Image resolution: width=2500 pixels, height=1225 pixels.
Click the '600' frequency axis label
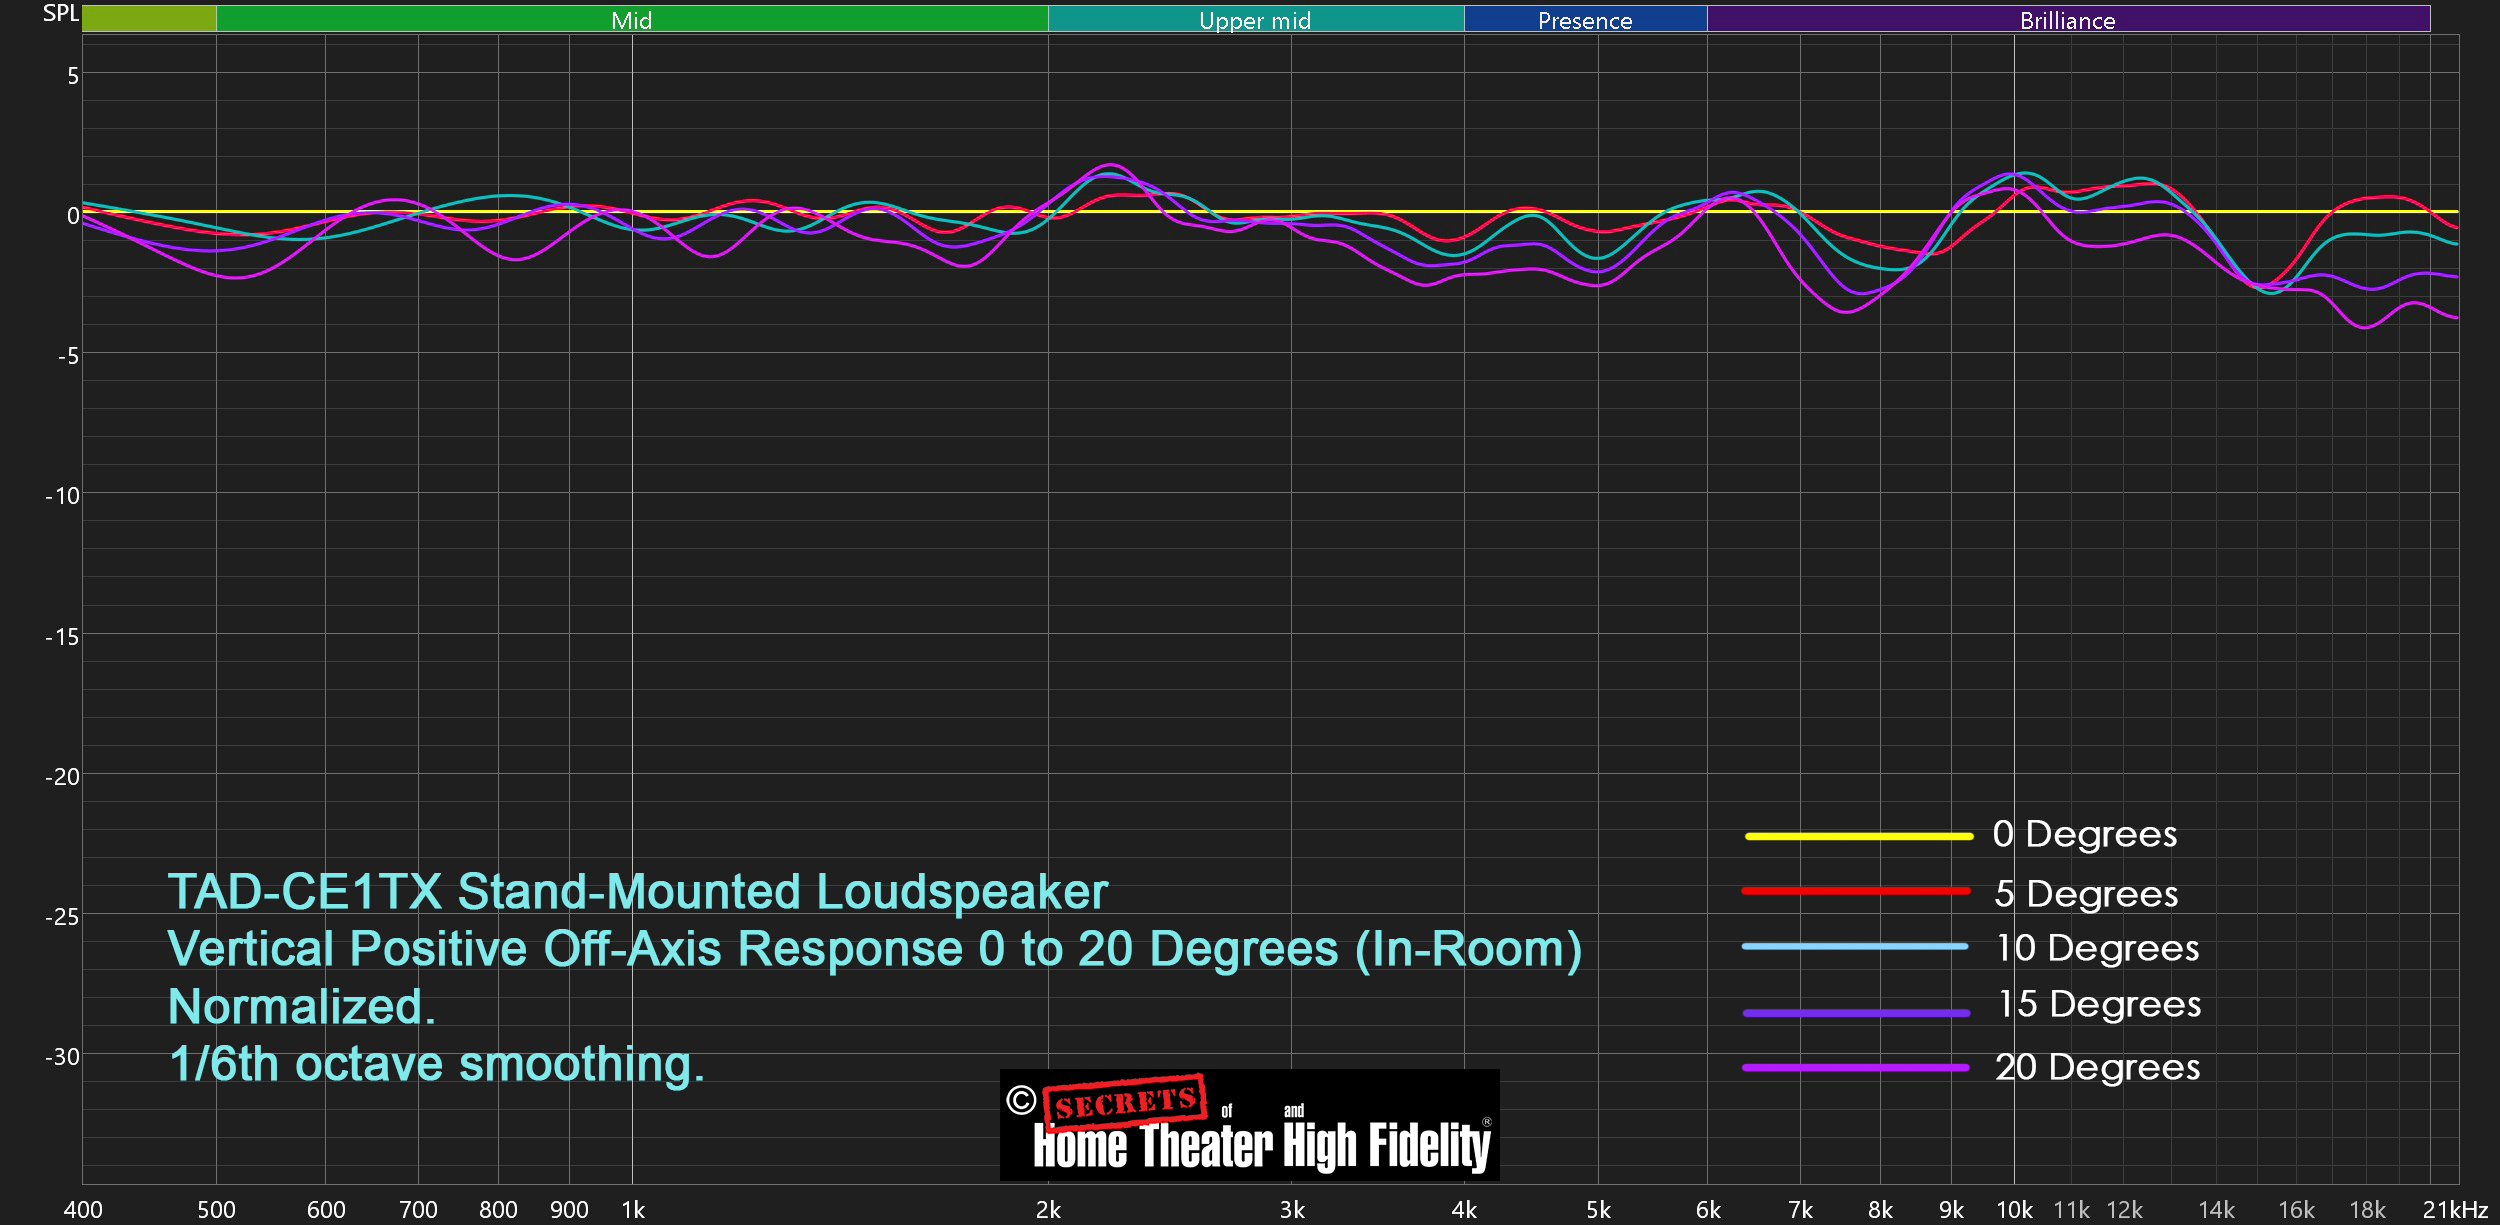pyautogui.click(x=326, y=1210)
